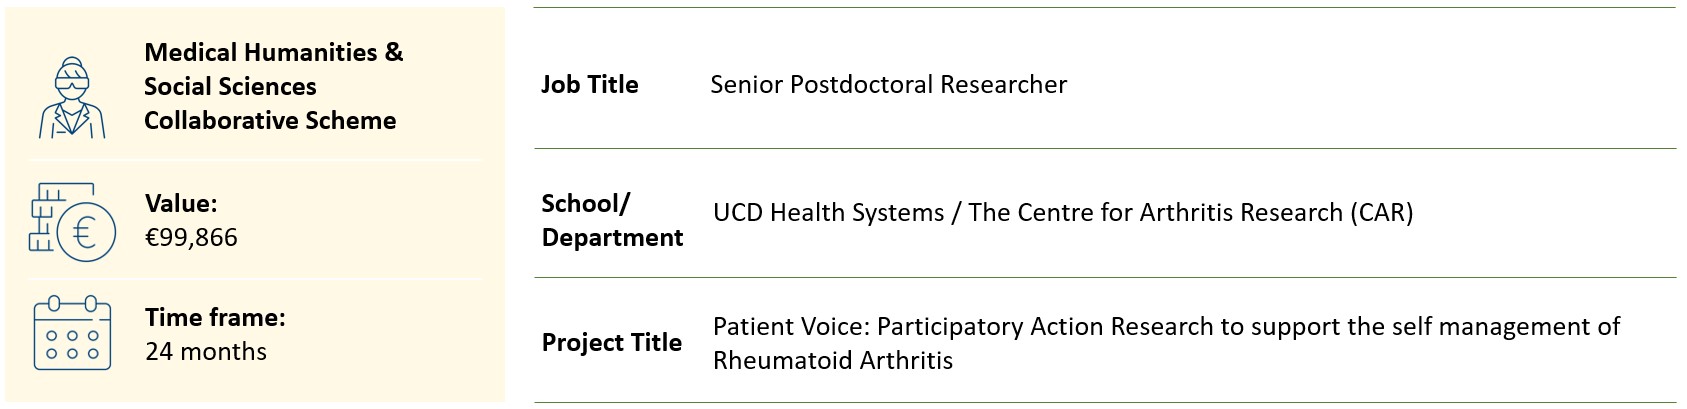The image size is (1687, 409).
Task: Click the 'Time frame:' label
Action: tap(215, 317)
